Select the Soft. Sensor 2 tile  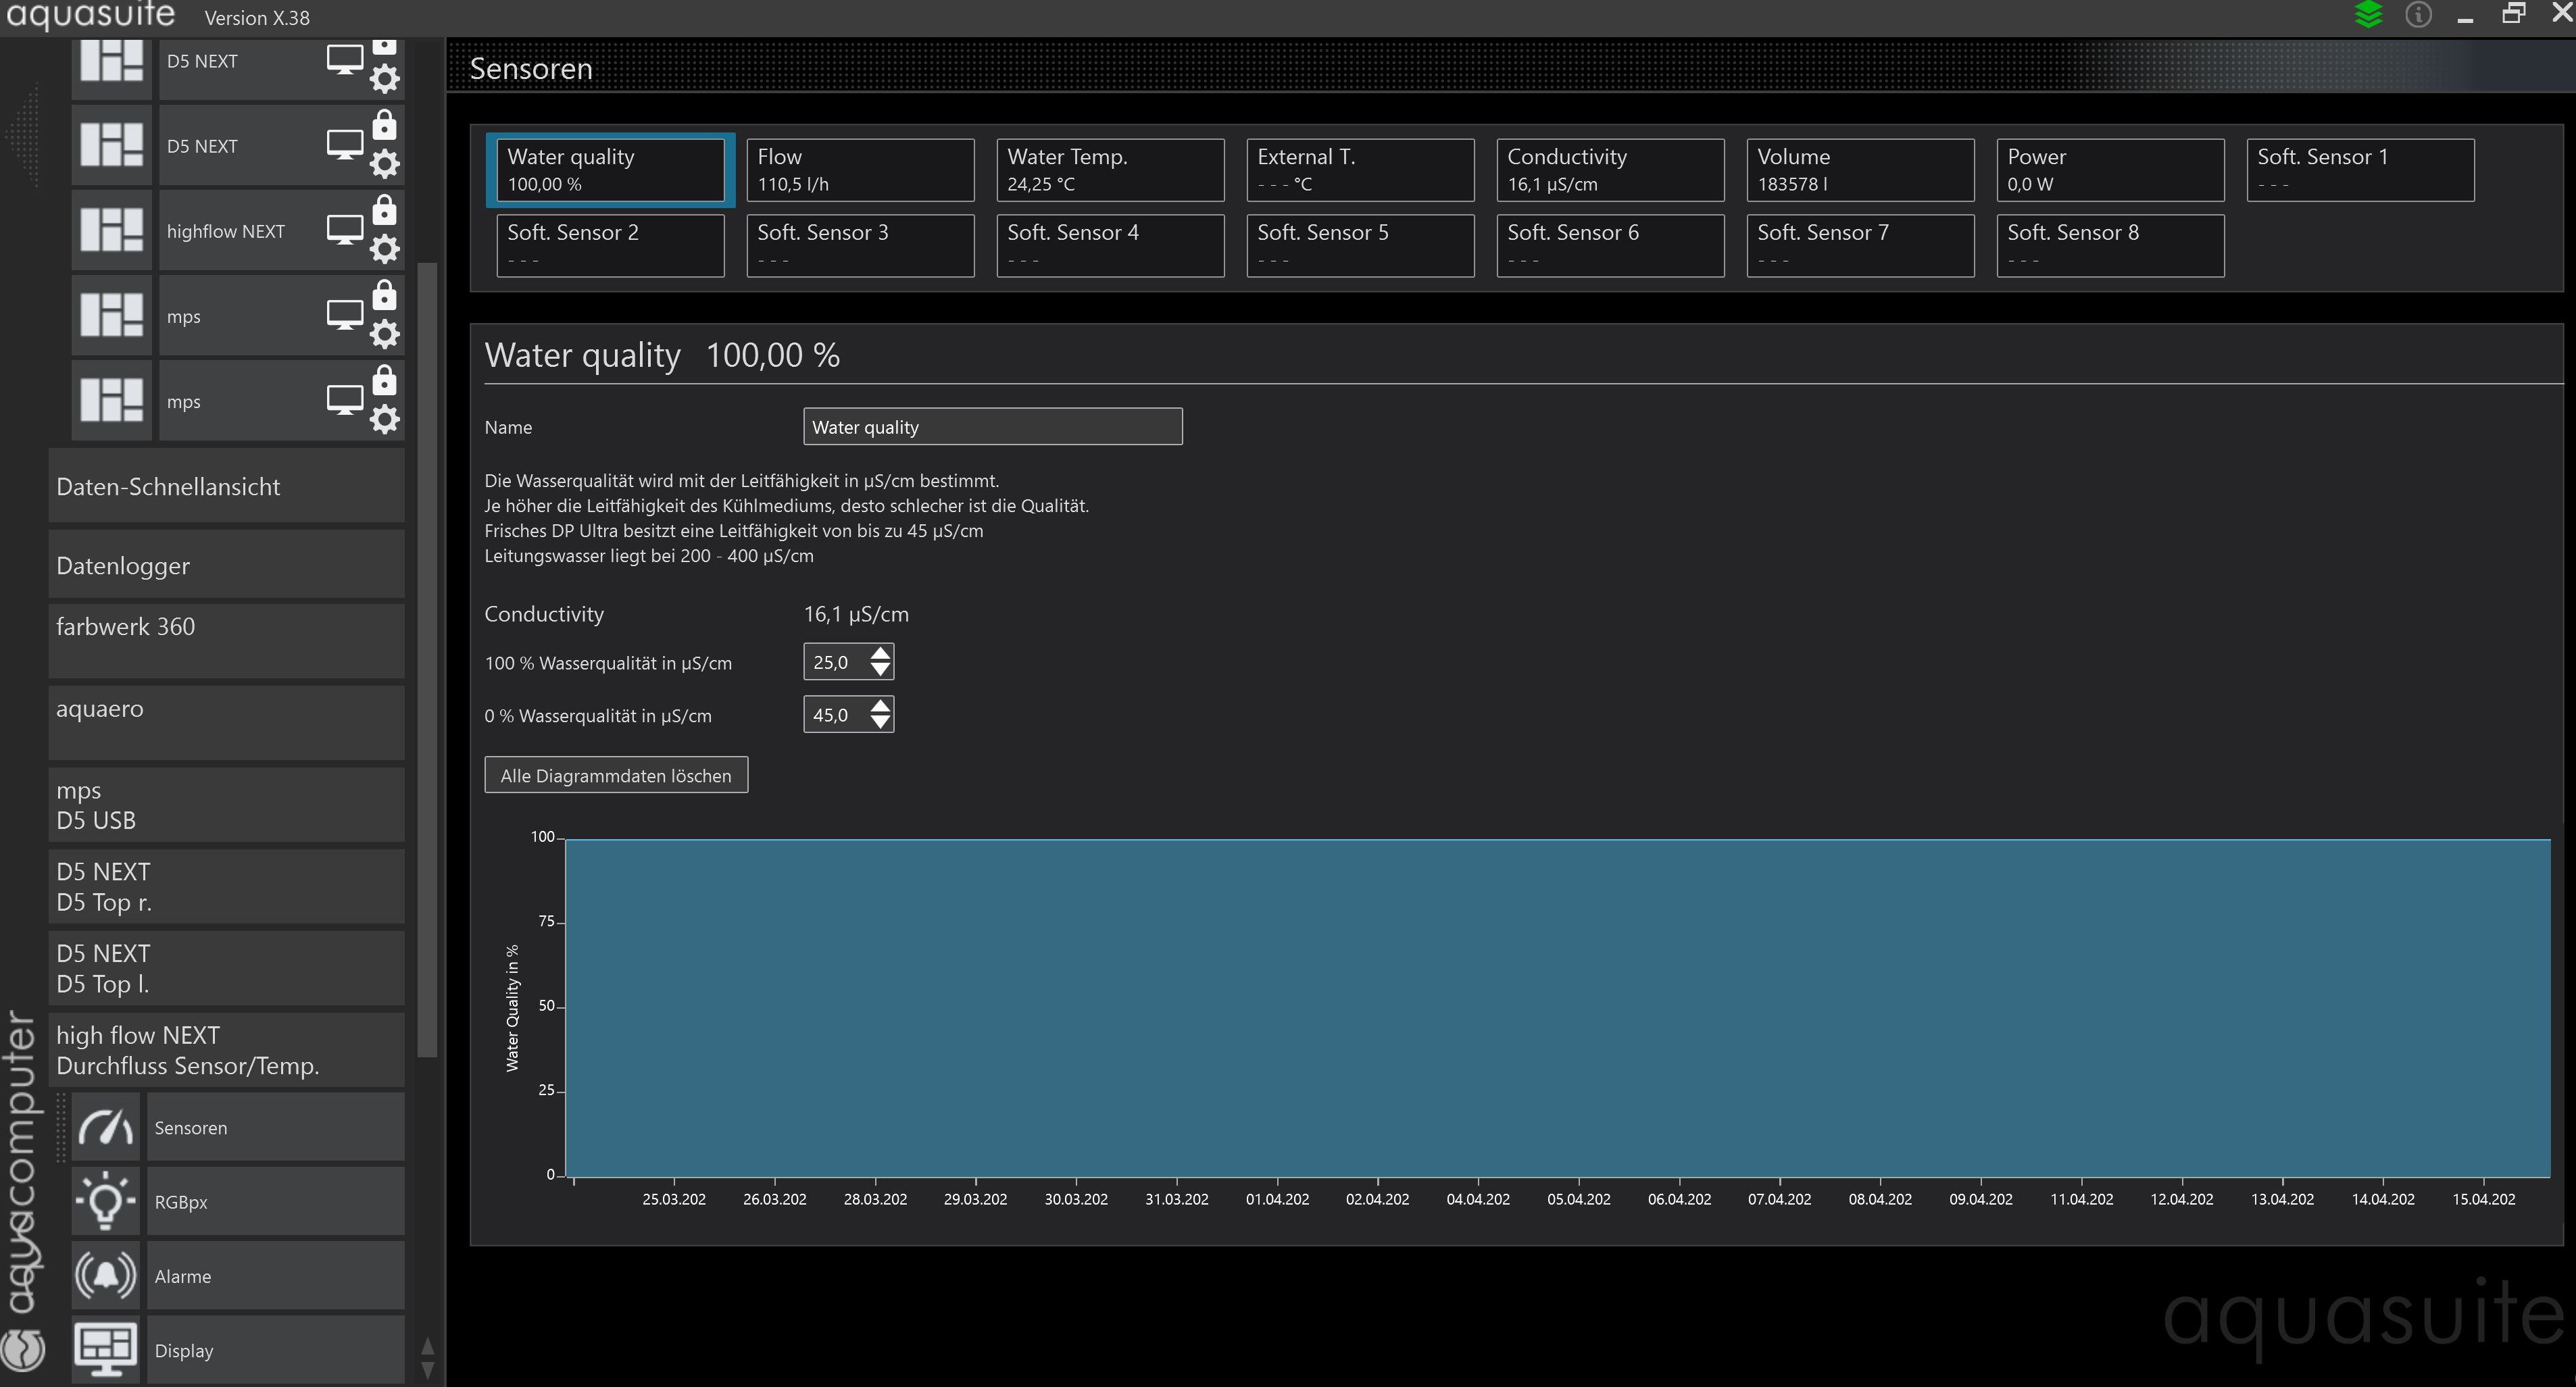click(x=610, y=246)
